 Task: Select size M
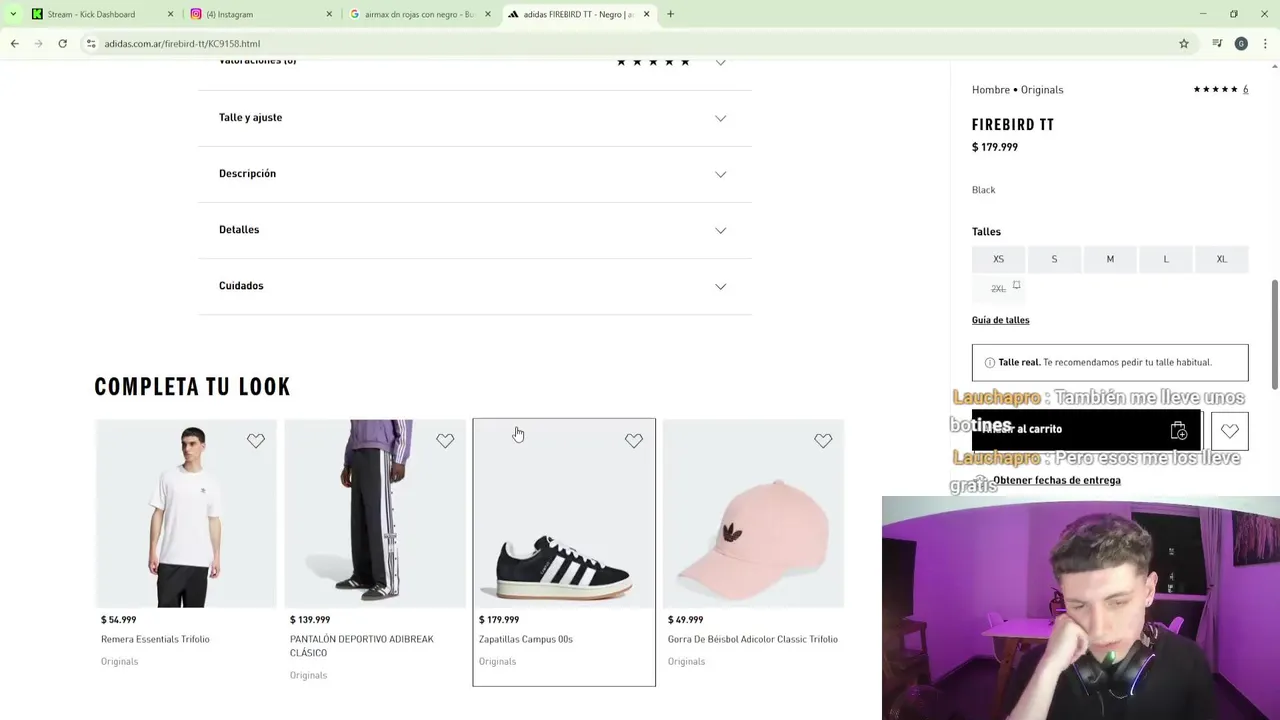(1110, 259)
